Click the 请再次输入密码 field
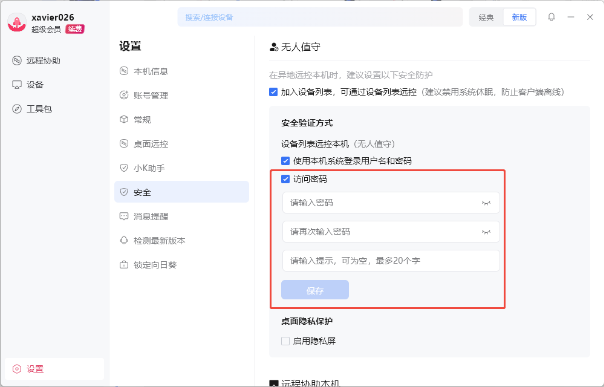The image size is (604, 387). (x=391, y=232)
